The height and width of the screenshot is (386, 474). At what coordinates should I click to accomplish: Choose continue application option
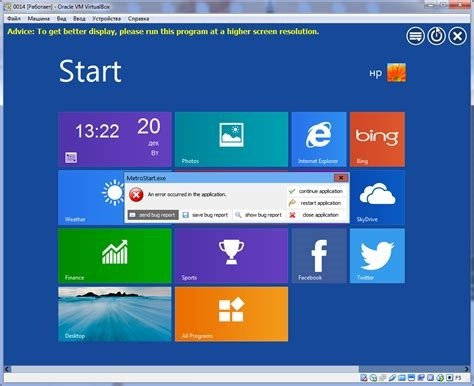pyautogui.click(x=316, y=191)
